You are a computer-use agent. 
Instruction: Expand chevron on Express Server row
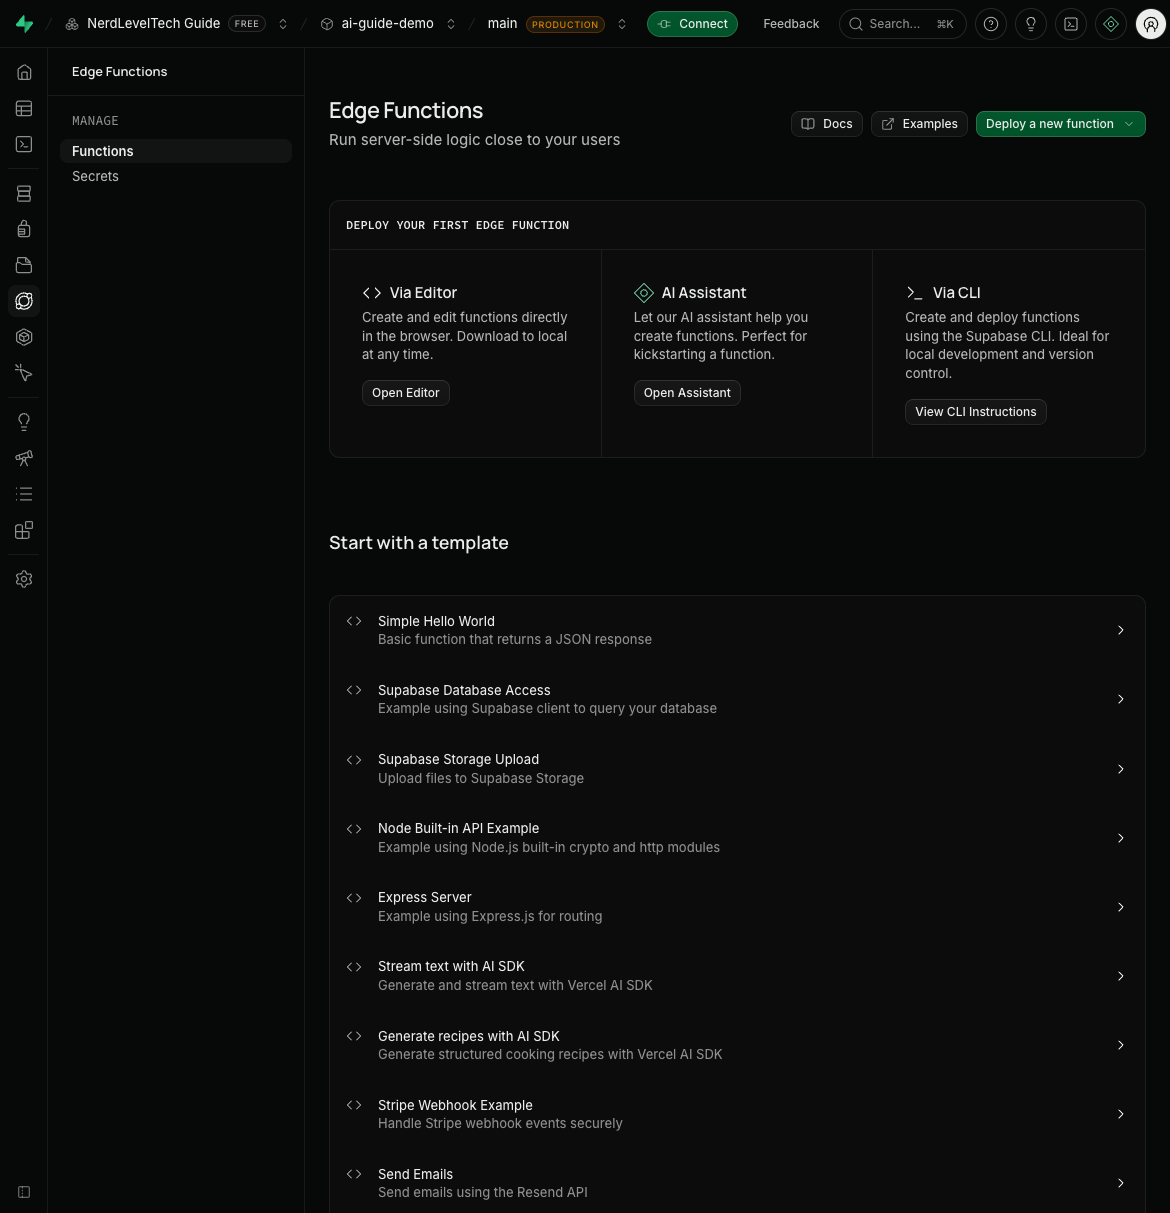pyautogui.click(x=1121, y=907)
